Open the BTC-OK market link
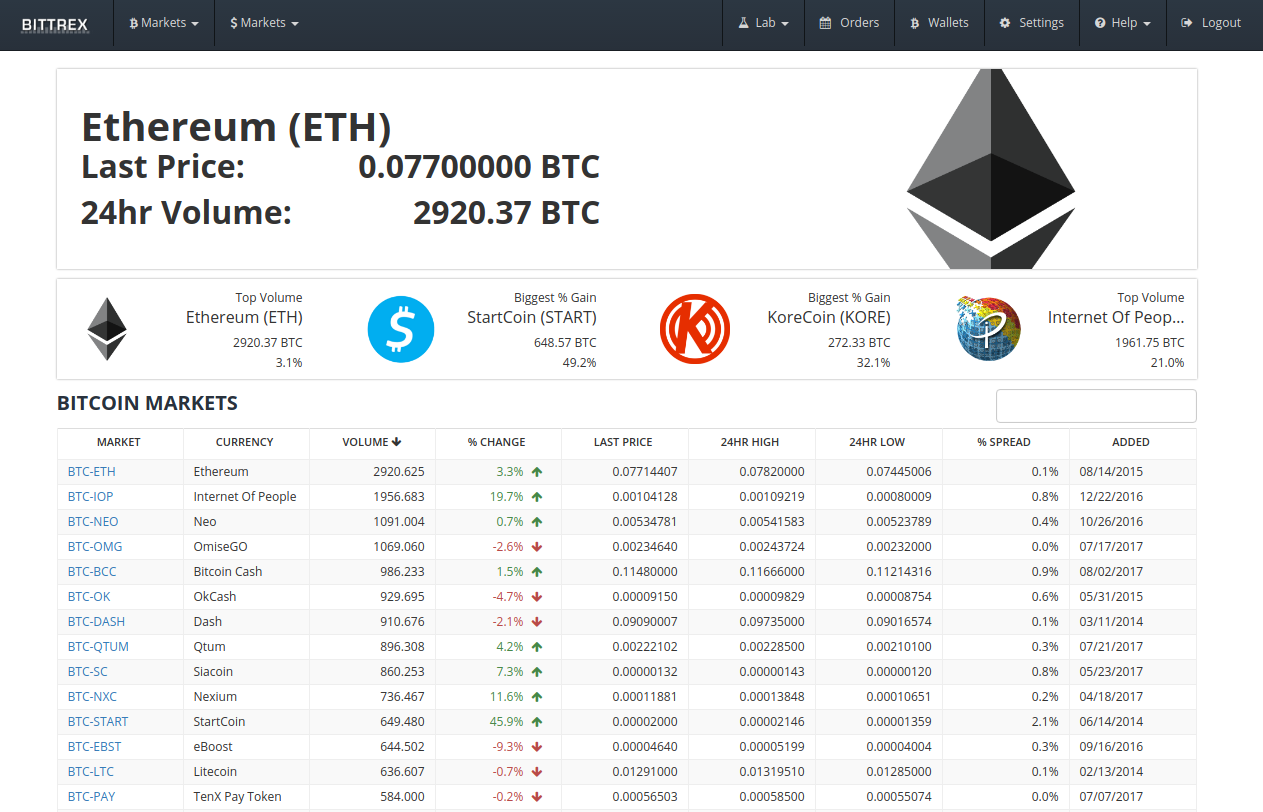The height and width of the screenshot is (812, 1263). click(x=89, y=597)
